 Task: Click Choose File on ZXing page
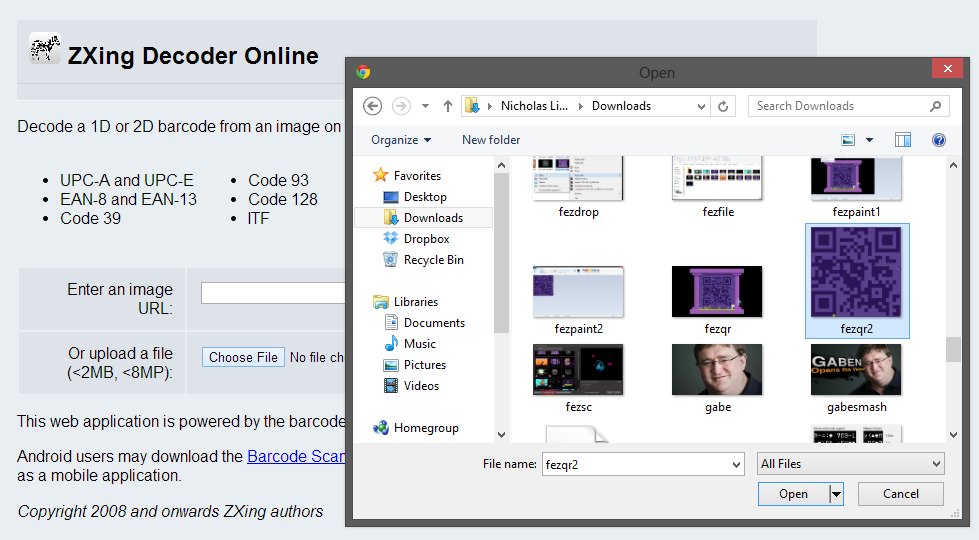coord(243,357)
